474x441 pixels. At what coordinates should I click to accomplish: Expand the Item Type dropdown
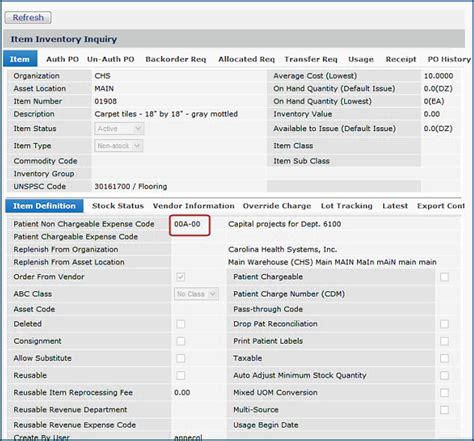[119, 146]
